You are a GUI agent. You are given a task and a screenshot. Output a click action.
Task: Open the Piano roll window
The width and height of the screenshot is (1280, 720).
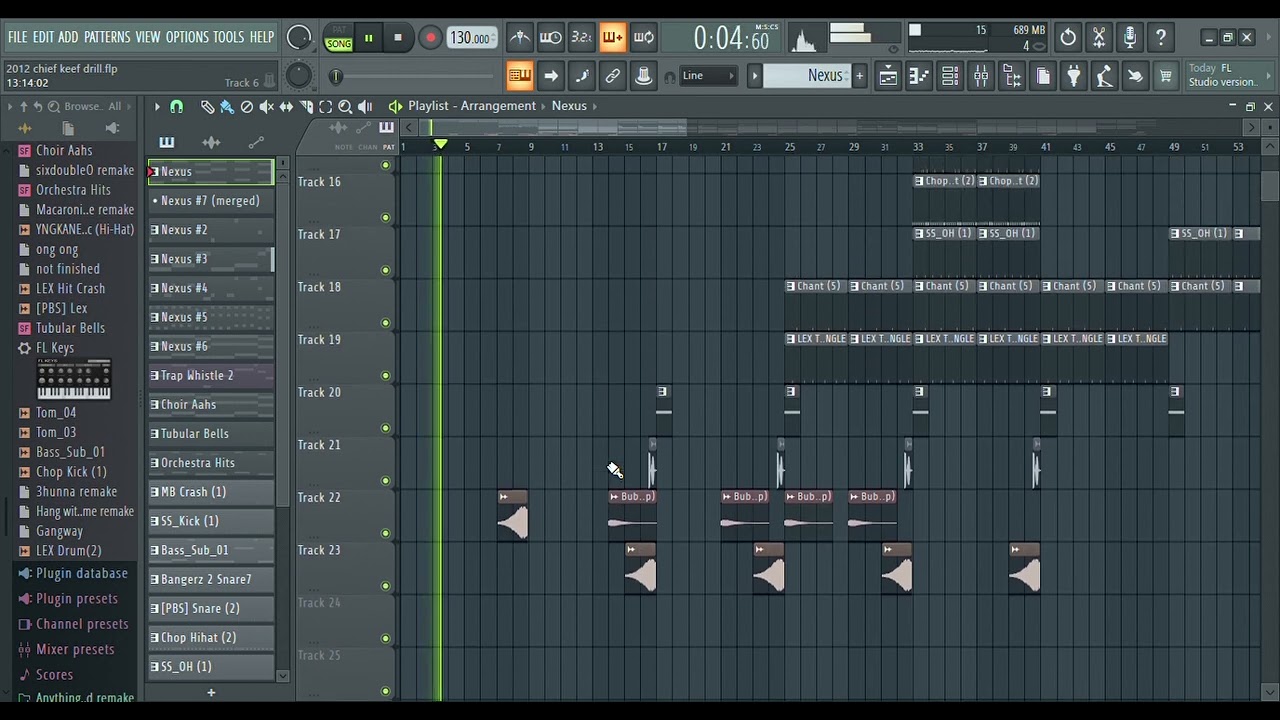point(919,76)
